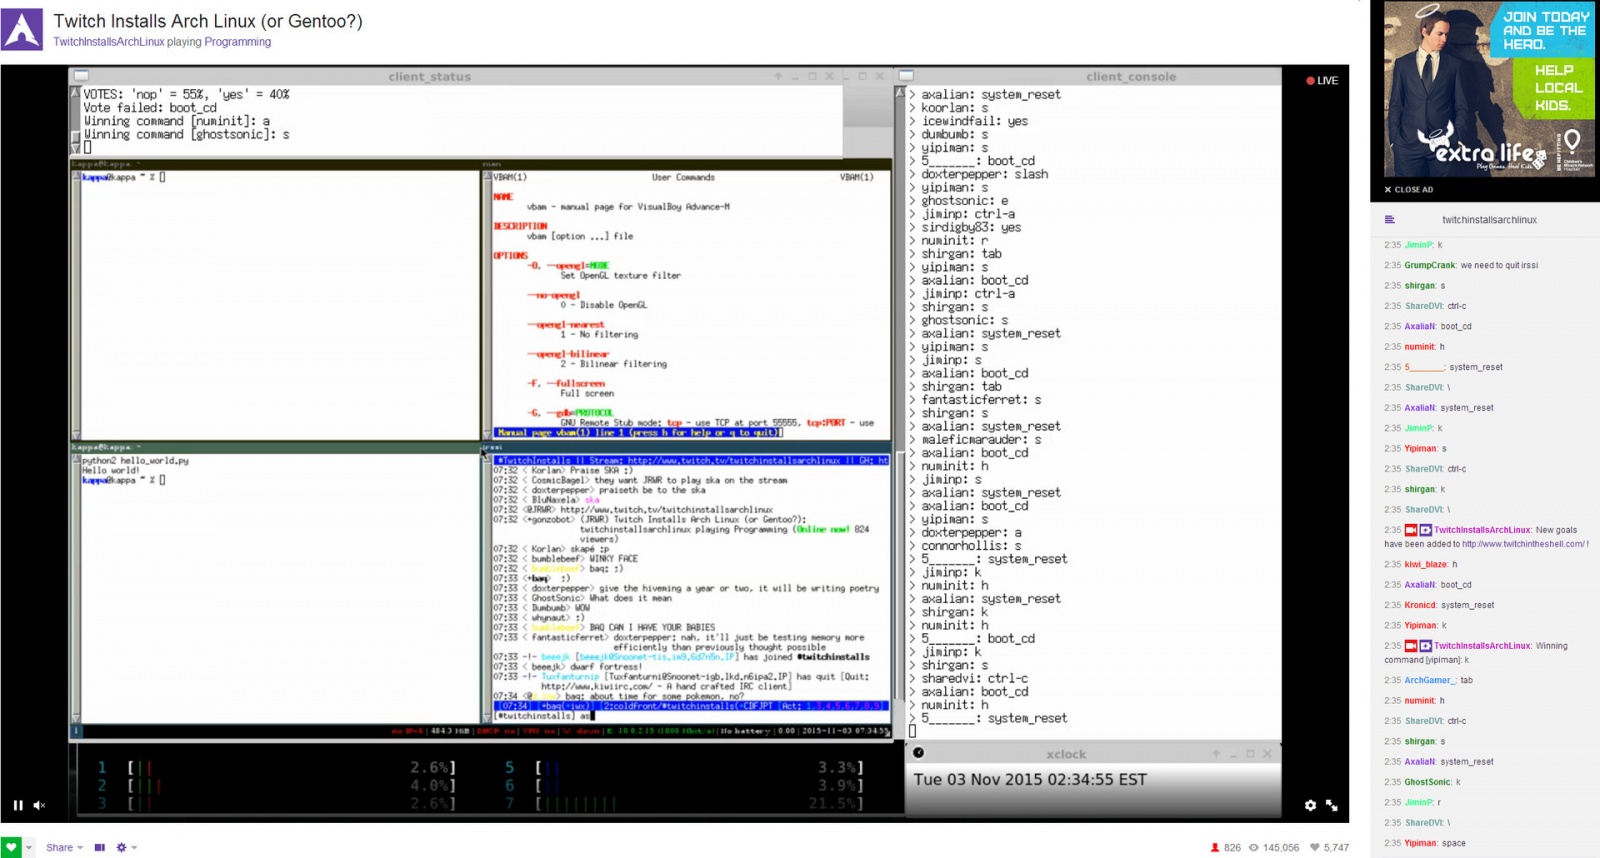Click the chat header channel name
This screenshot has width=1600, height=858.
1489,220
